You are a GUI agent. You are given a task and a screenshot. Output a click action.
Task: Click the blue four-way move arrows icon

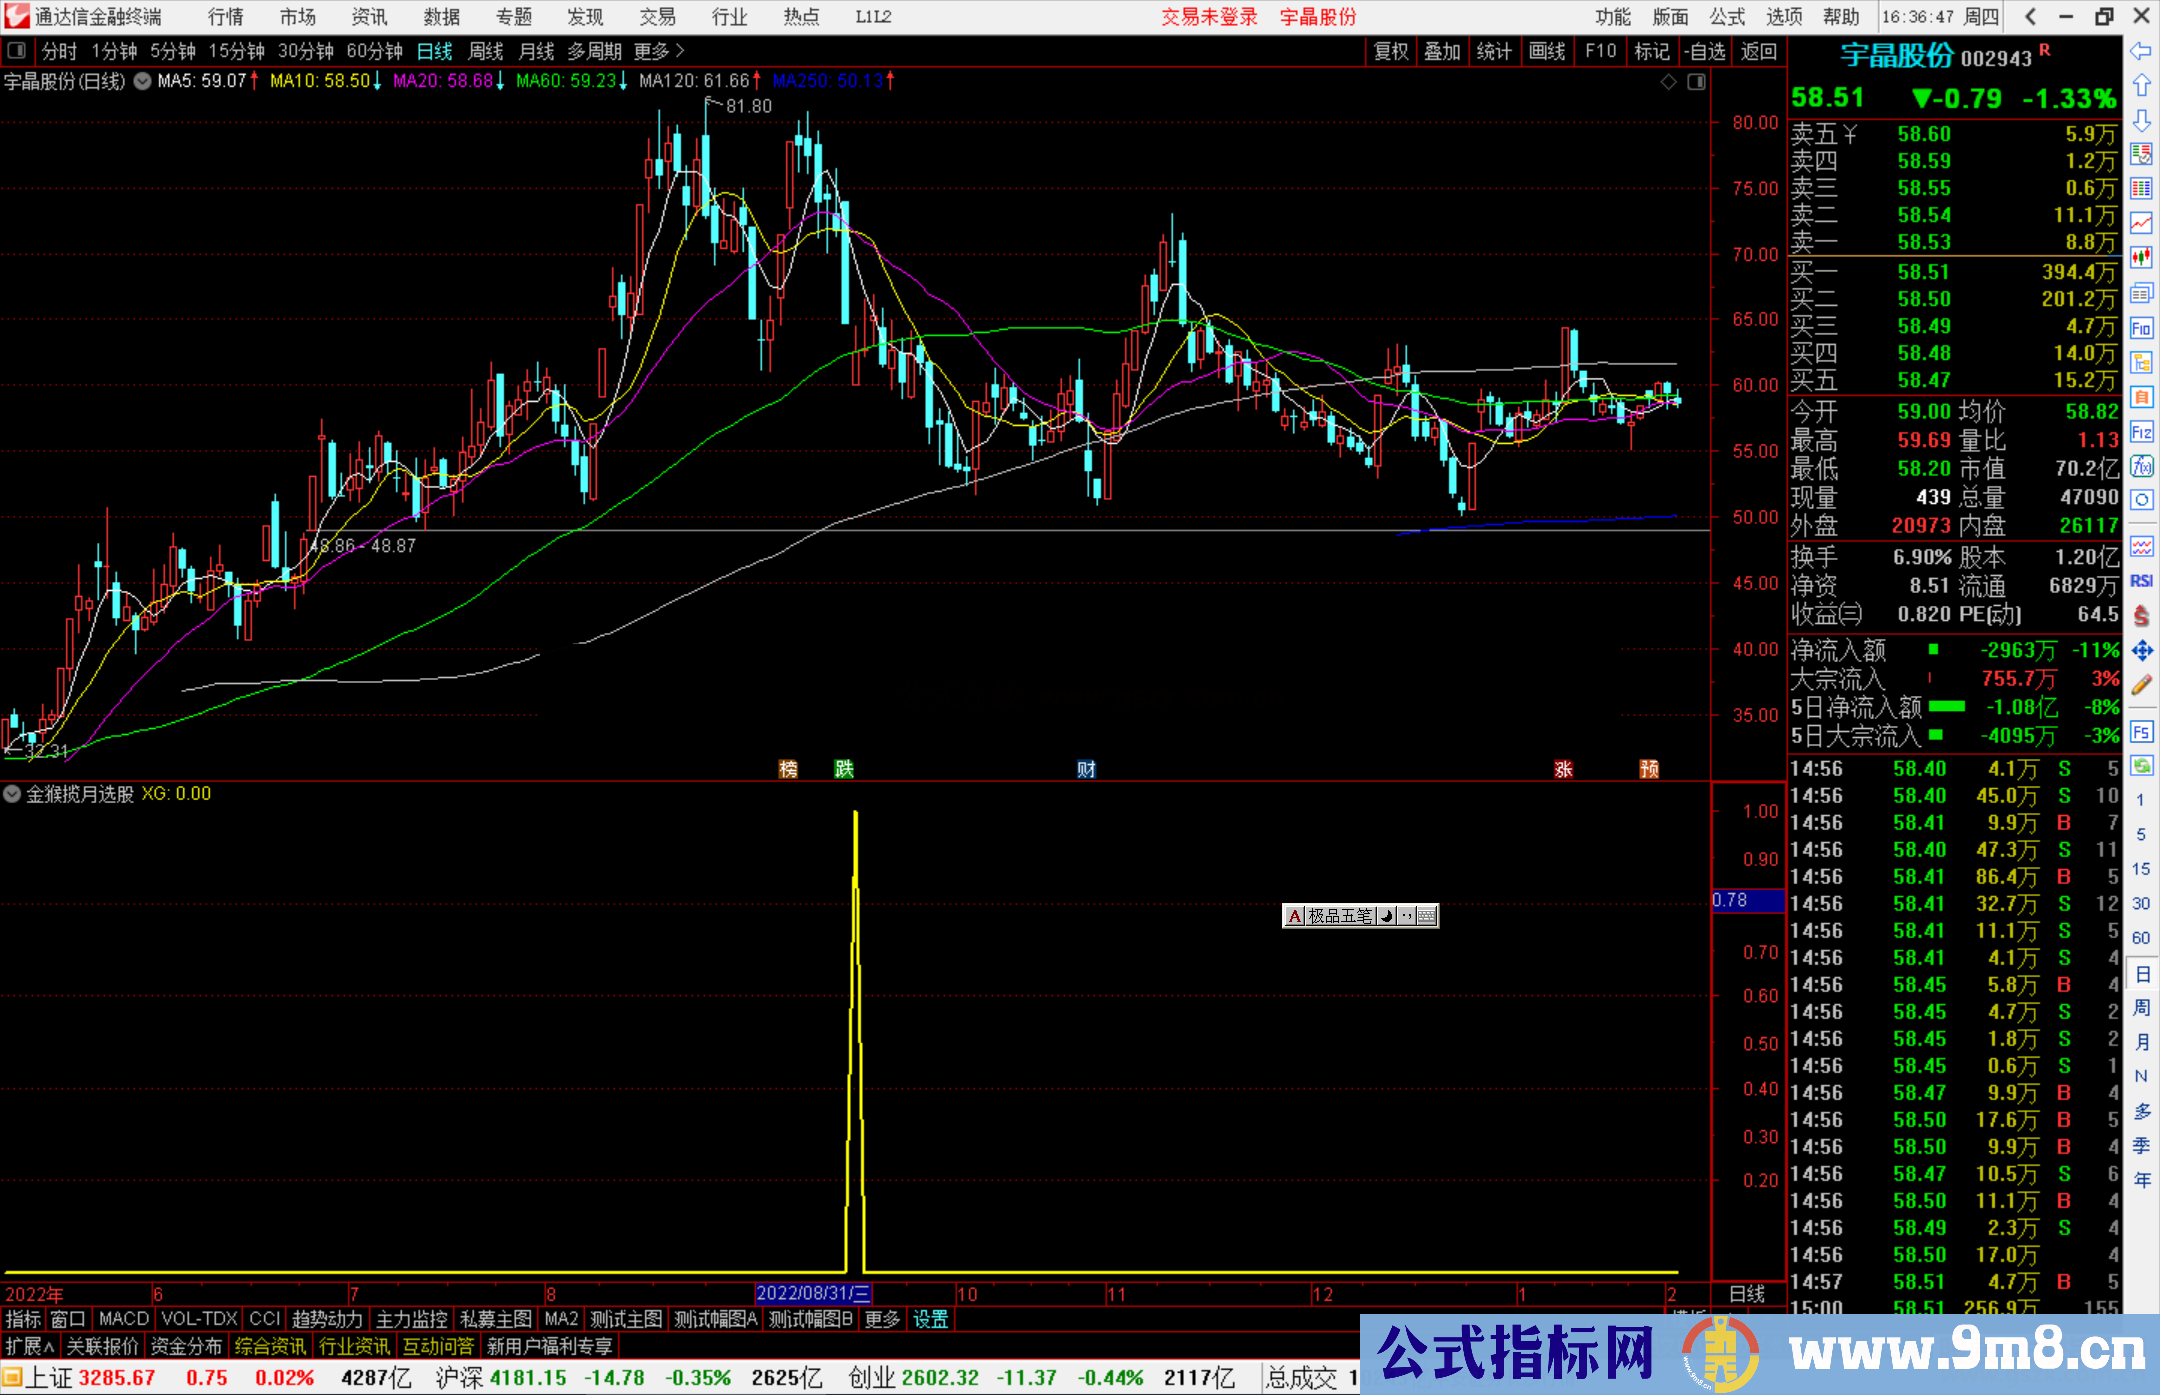[2141, 651]
